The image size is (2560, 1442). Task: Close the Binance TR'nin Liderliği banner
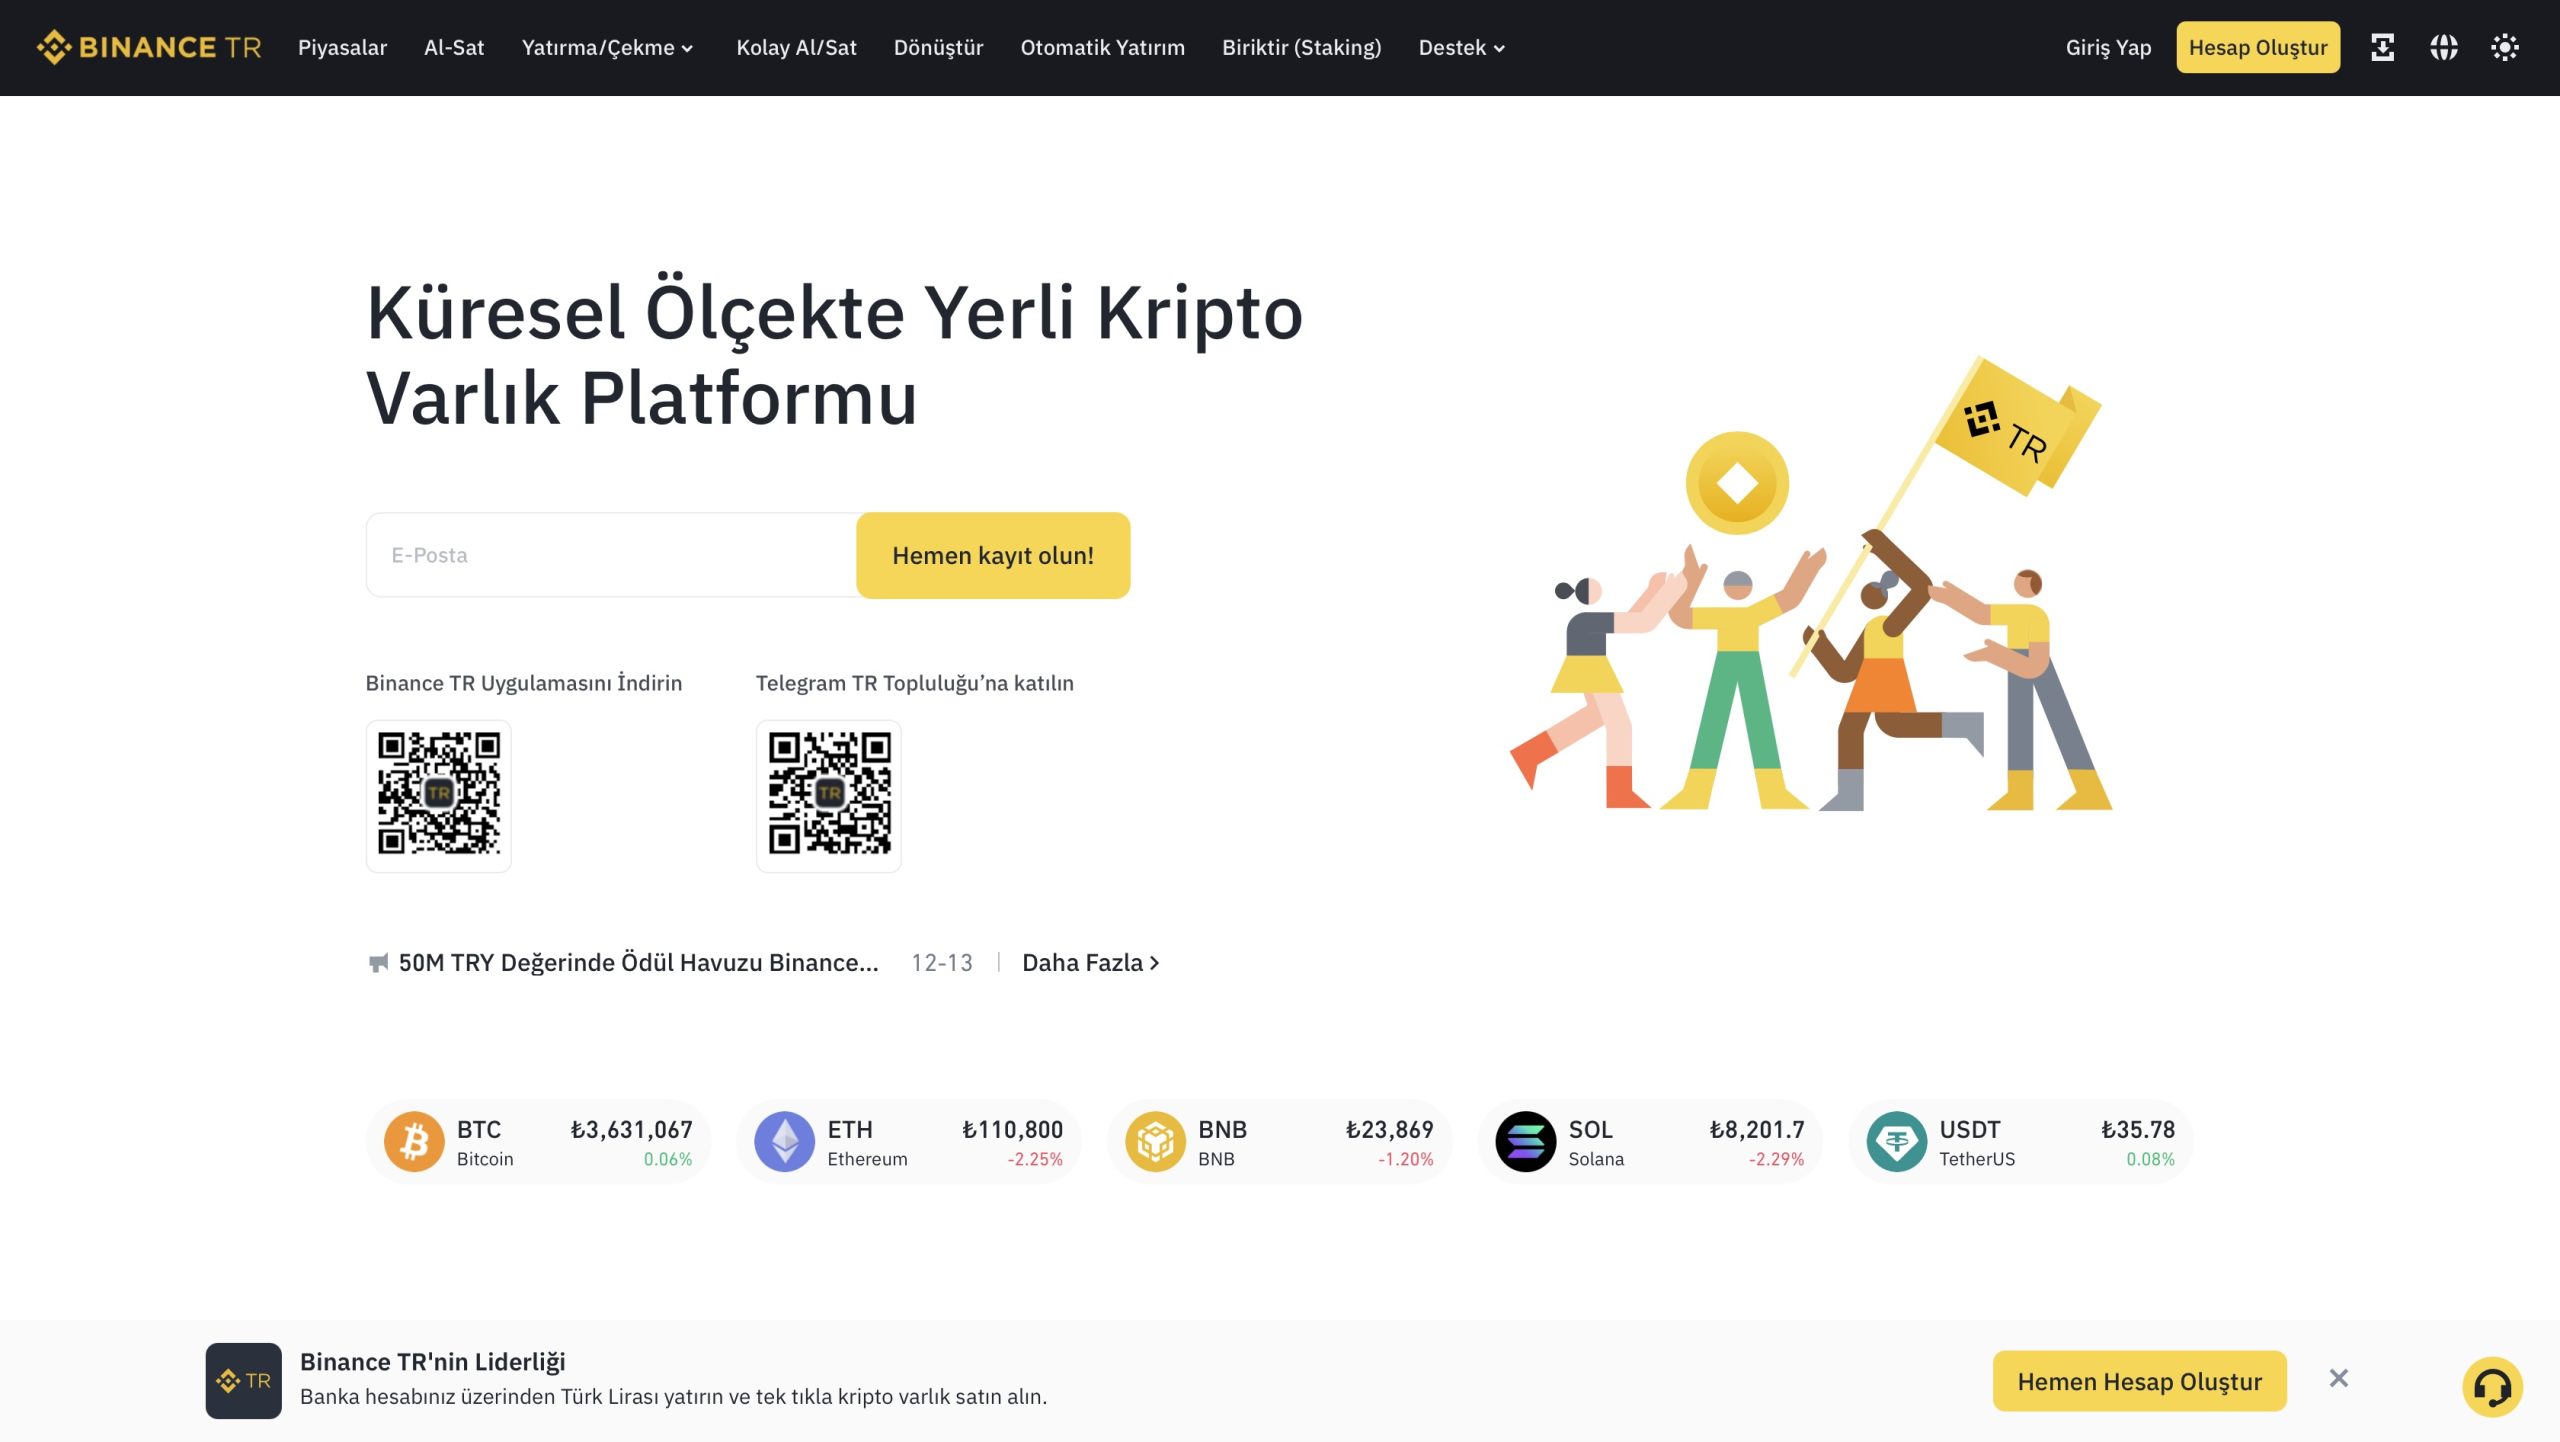pos(2338,1378)
